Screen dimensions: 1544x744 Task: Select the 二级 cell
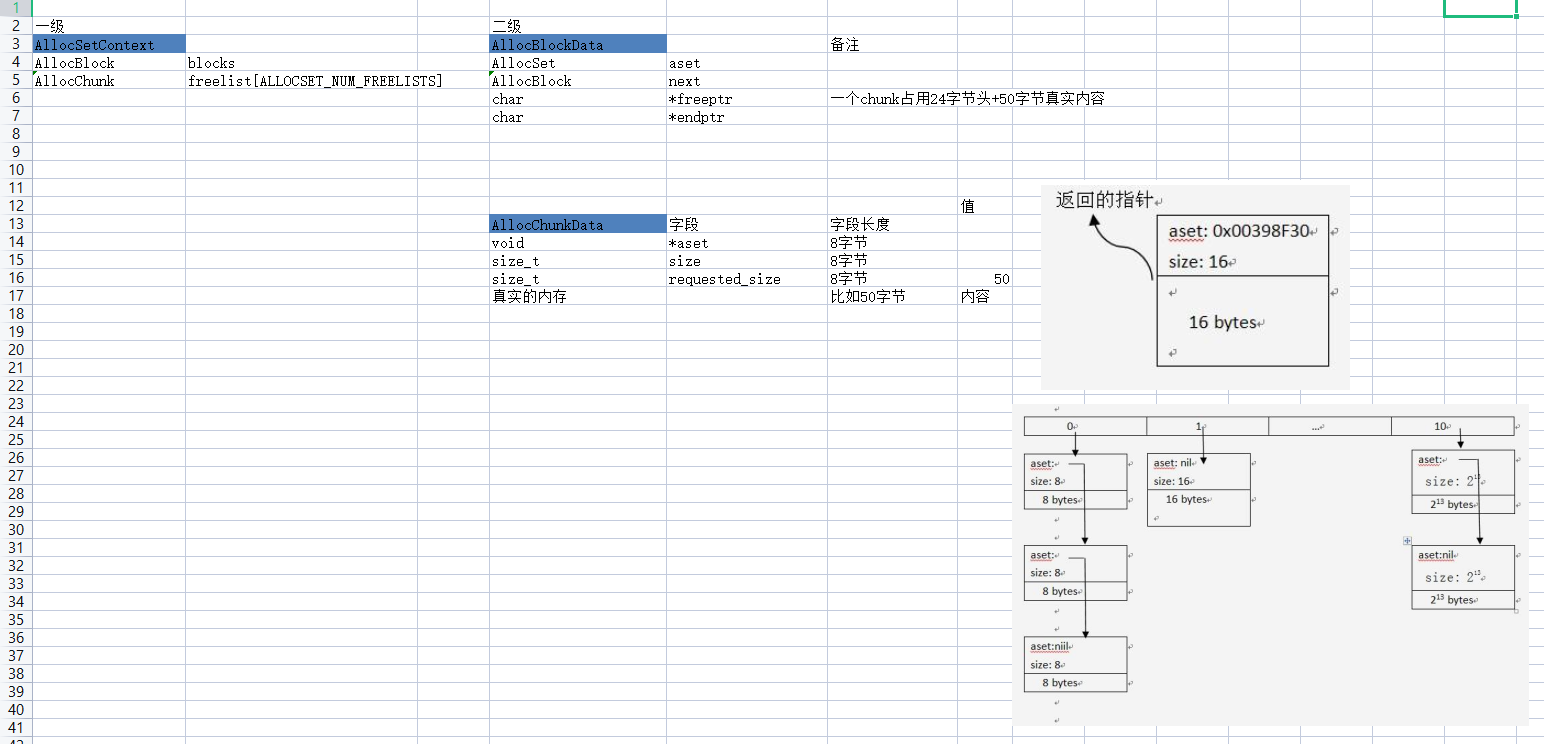pyautogui.click(x=578, y=27)
